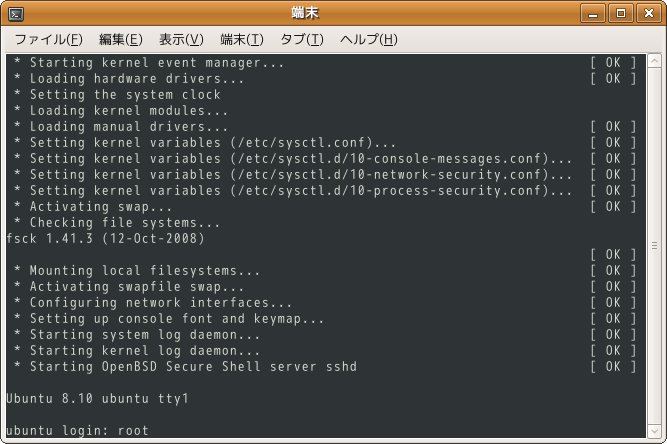Screen dimensions: 667x444
Task: Open the タブ(T) menu
Action: (302, 39)
